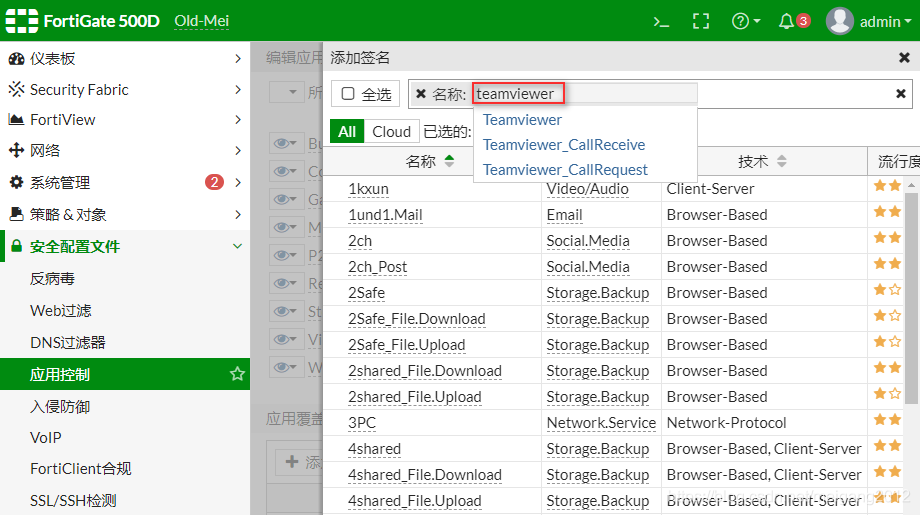Click the 安全配置文件 lock icon
Screen dimensions: 920x515
coord(16,246)
